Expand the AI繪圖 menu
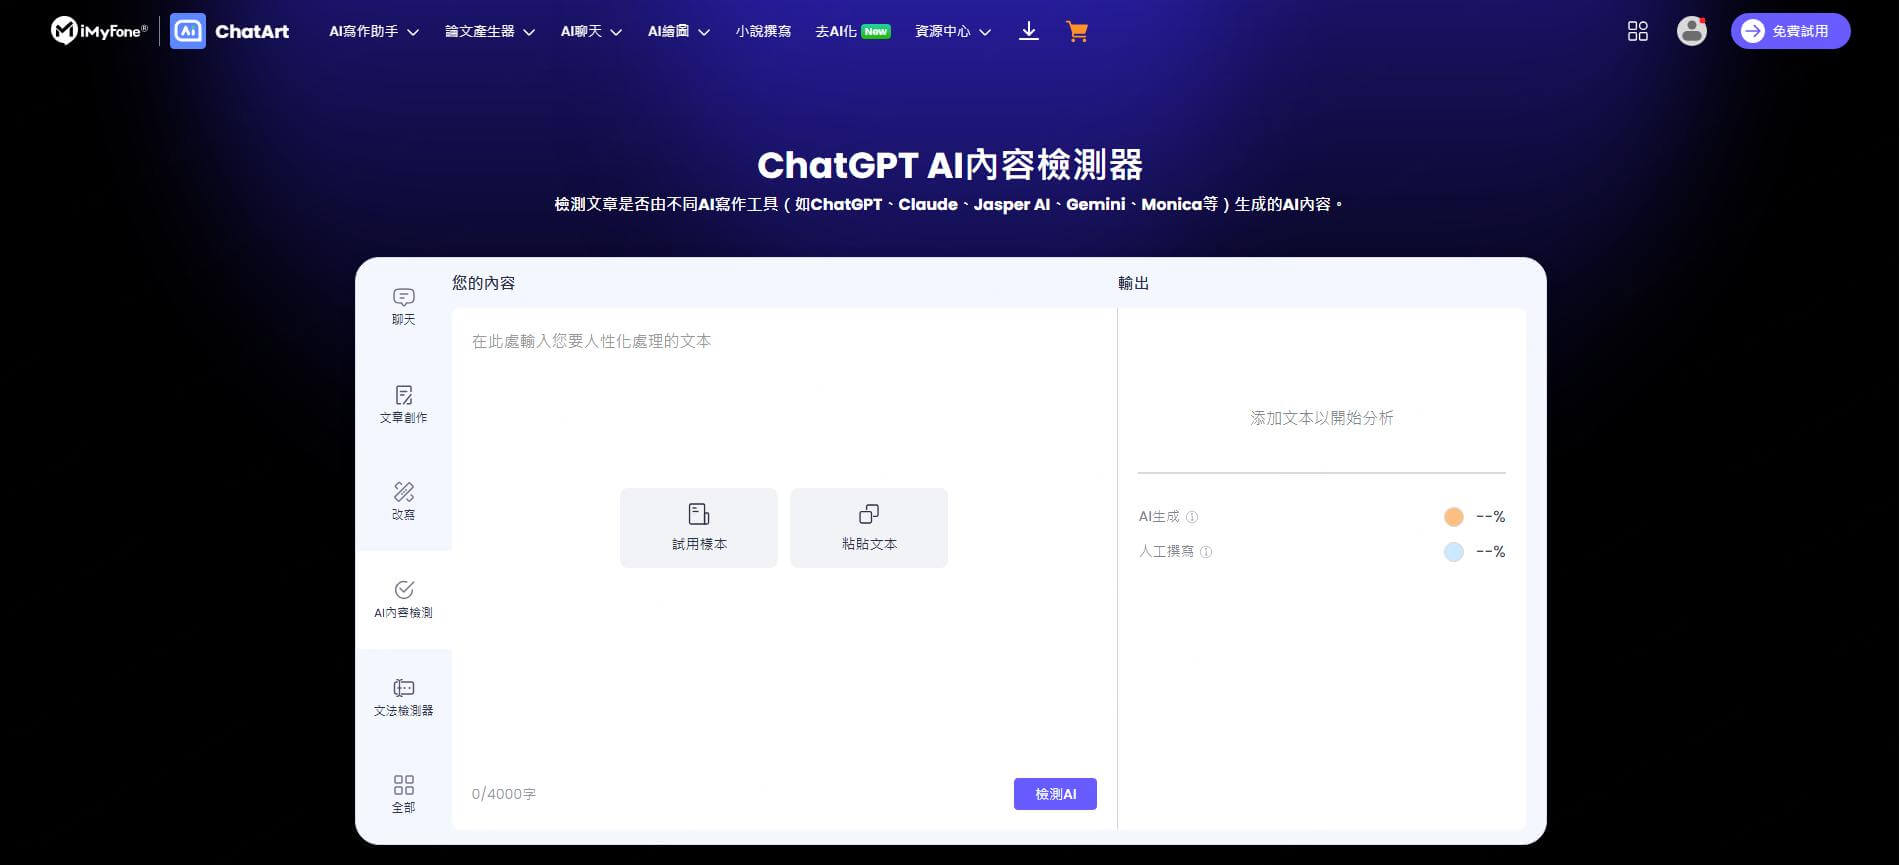 (x=679, y=31)
